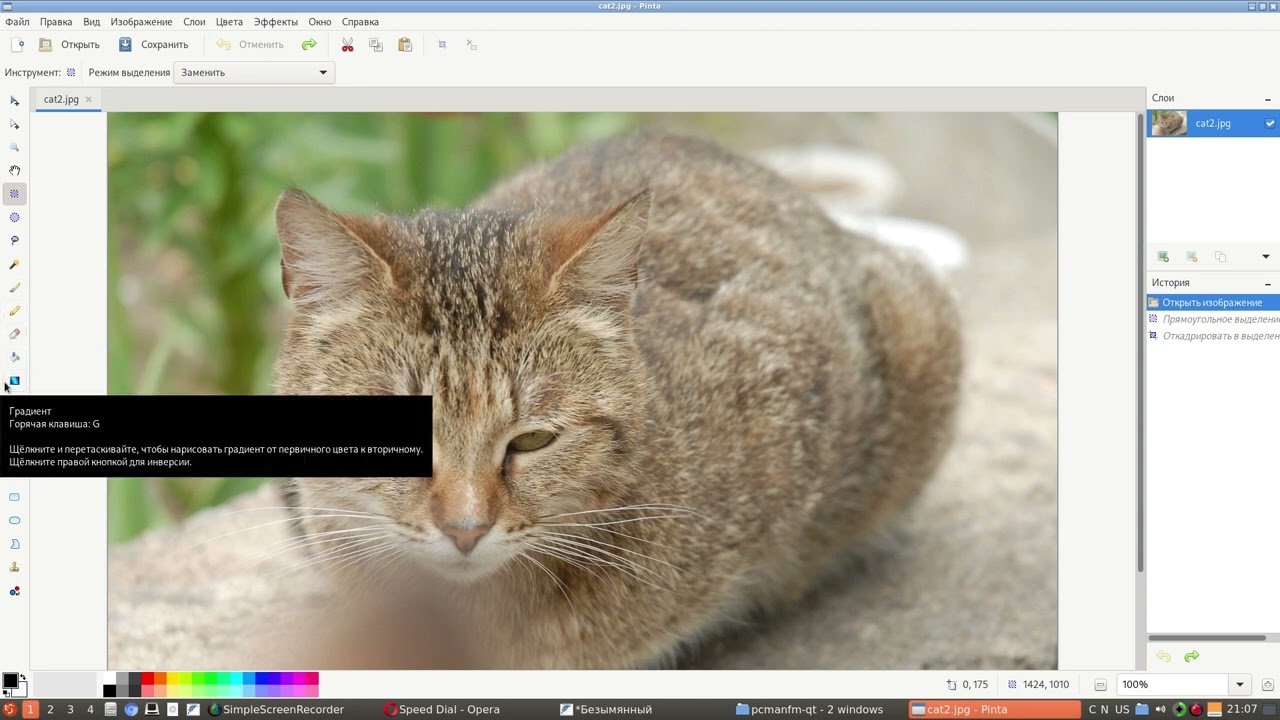1280x720 pixels.
Task: Close the cat2.jpg tab
Action: tap(88, 99)
